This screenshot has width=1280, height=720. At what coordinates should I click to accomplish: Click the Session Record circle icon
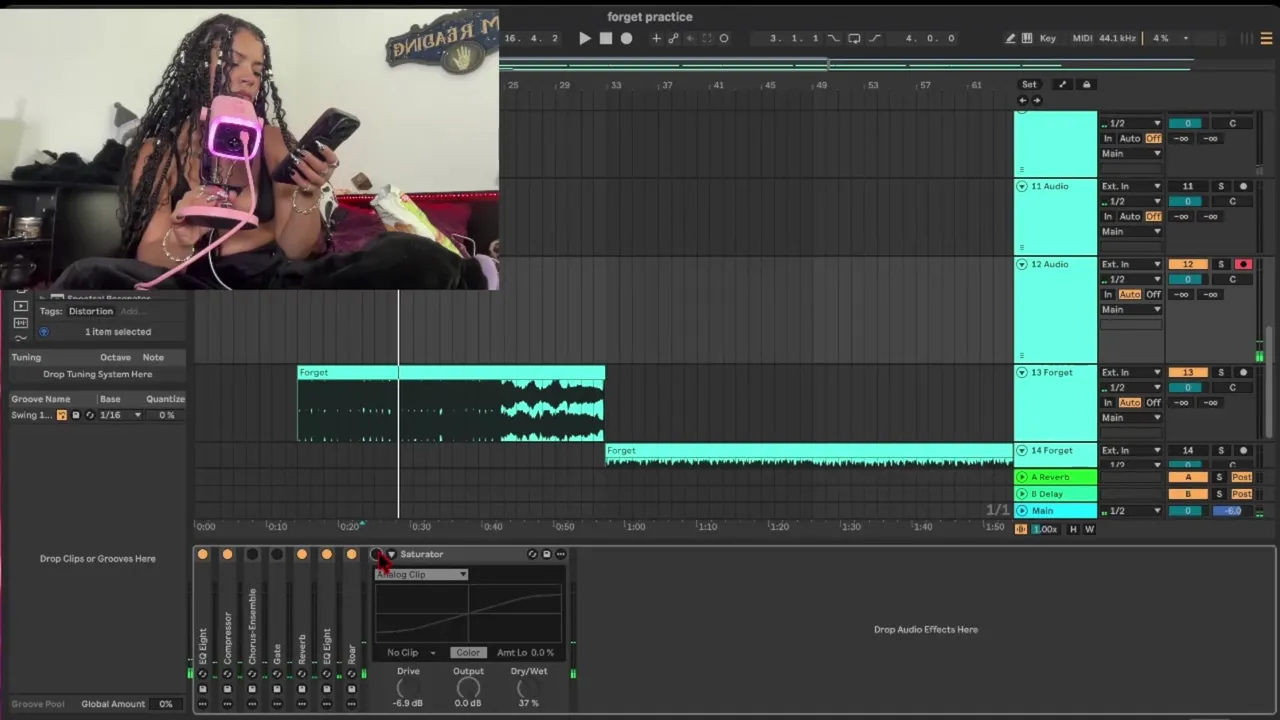coord(724,38)
